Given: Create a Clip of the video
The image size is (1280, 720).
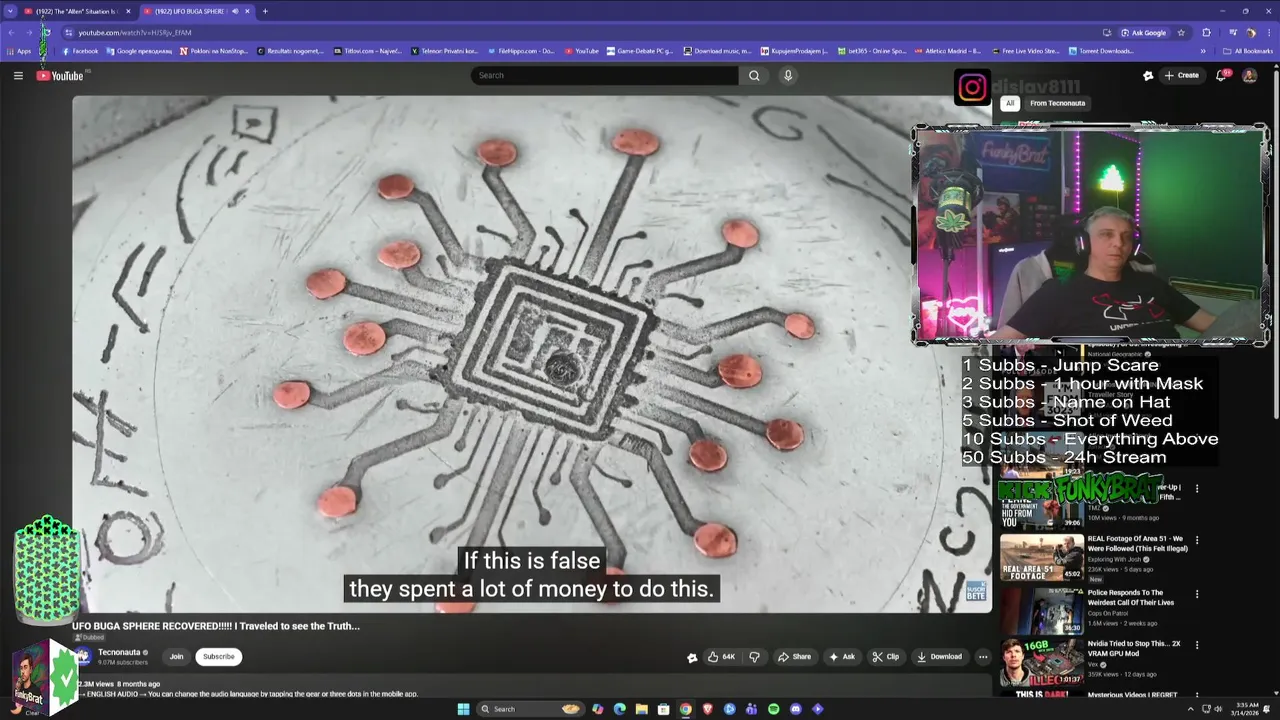Looking at the screenshot, I should pos(886,657).
